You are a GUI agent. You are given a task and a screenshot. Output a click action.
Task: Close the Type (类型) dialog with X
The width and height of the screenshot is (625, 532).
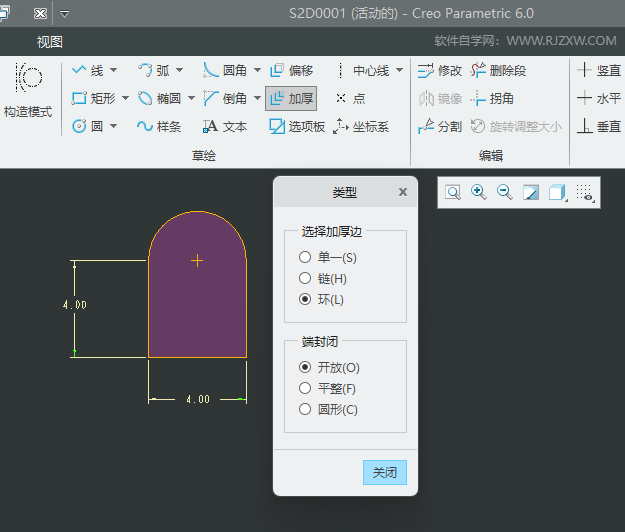point(403,192)
